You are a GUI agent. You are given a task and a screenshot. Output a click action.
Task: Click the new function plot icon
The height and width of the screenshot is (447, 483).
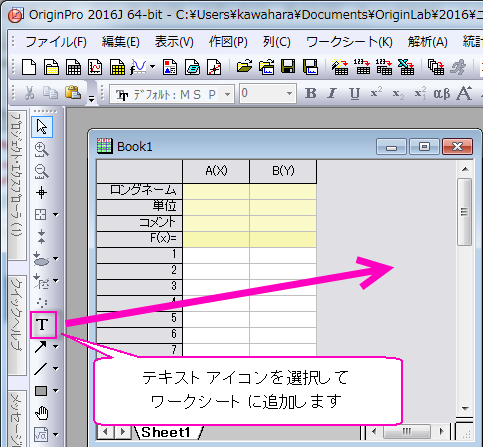click(x=138, y=67)
